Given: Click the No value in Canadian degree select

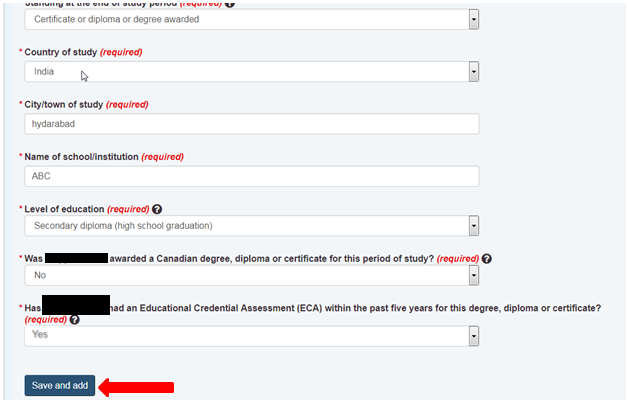Looking at the screenshot, I should (x=40, y=275).
